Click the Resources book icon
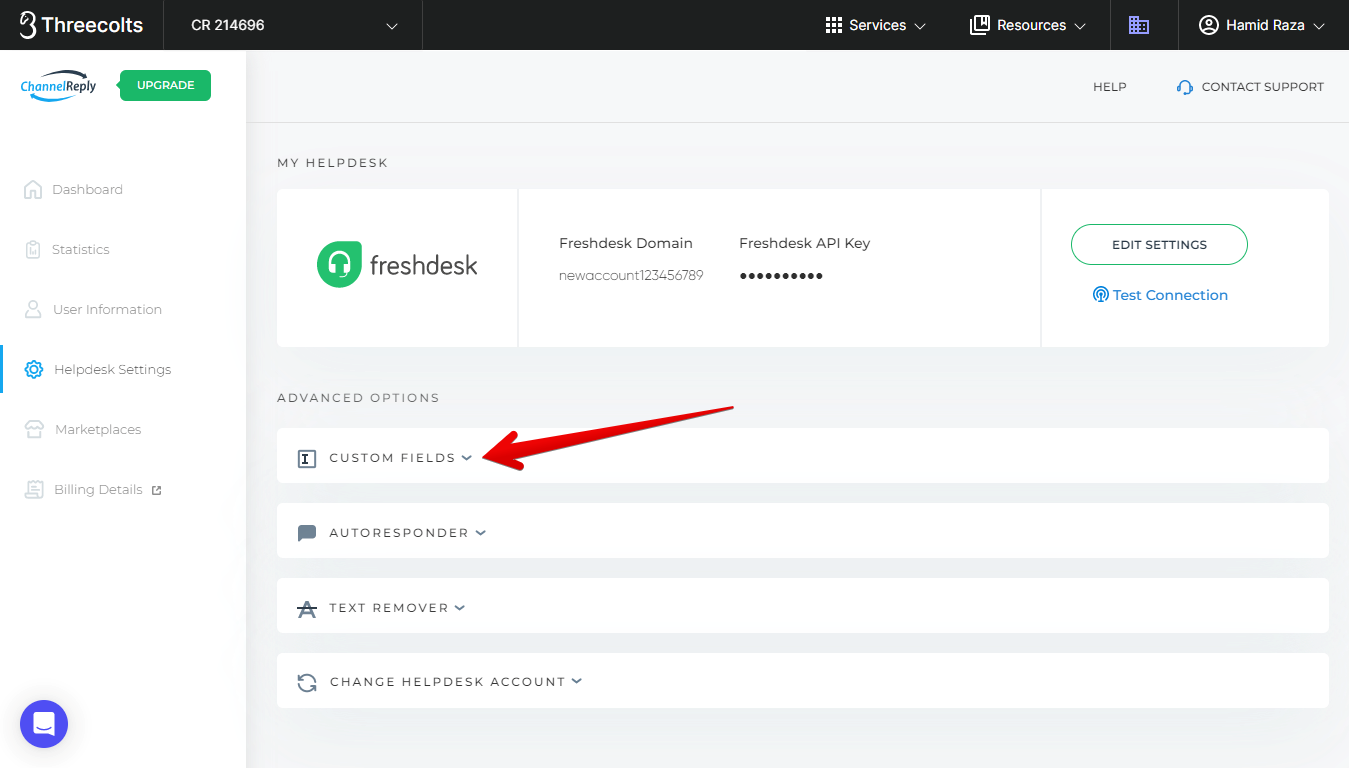The image size is (1349, 768). tap(980, 25)
